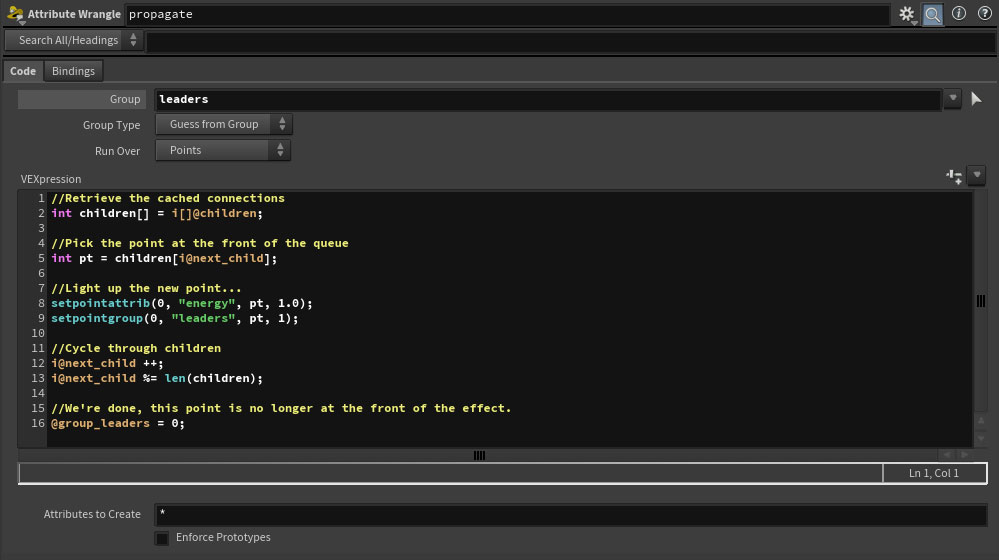This screenshot has height=560, width=999.
Task: Click the parameter search input field
Action: tap(571, 41)
